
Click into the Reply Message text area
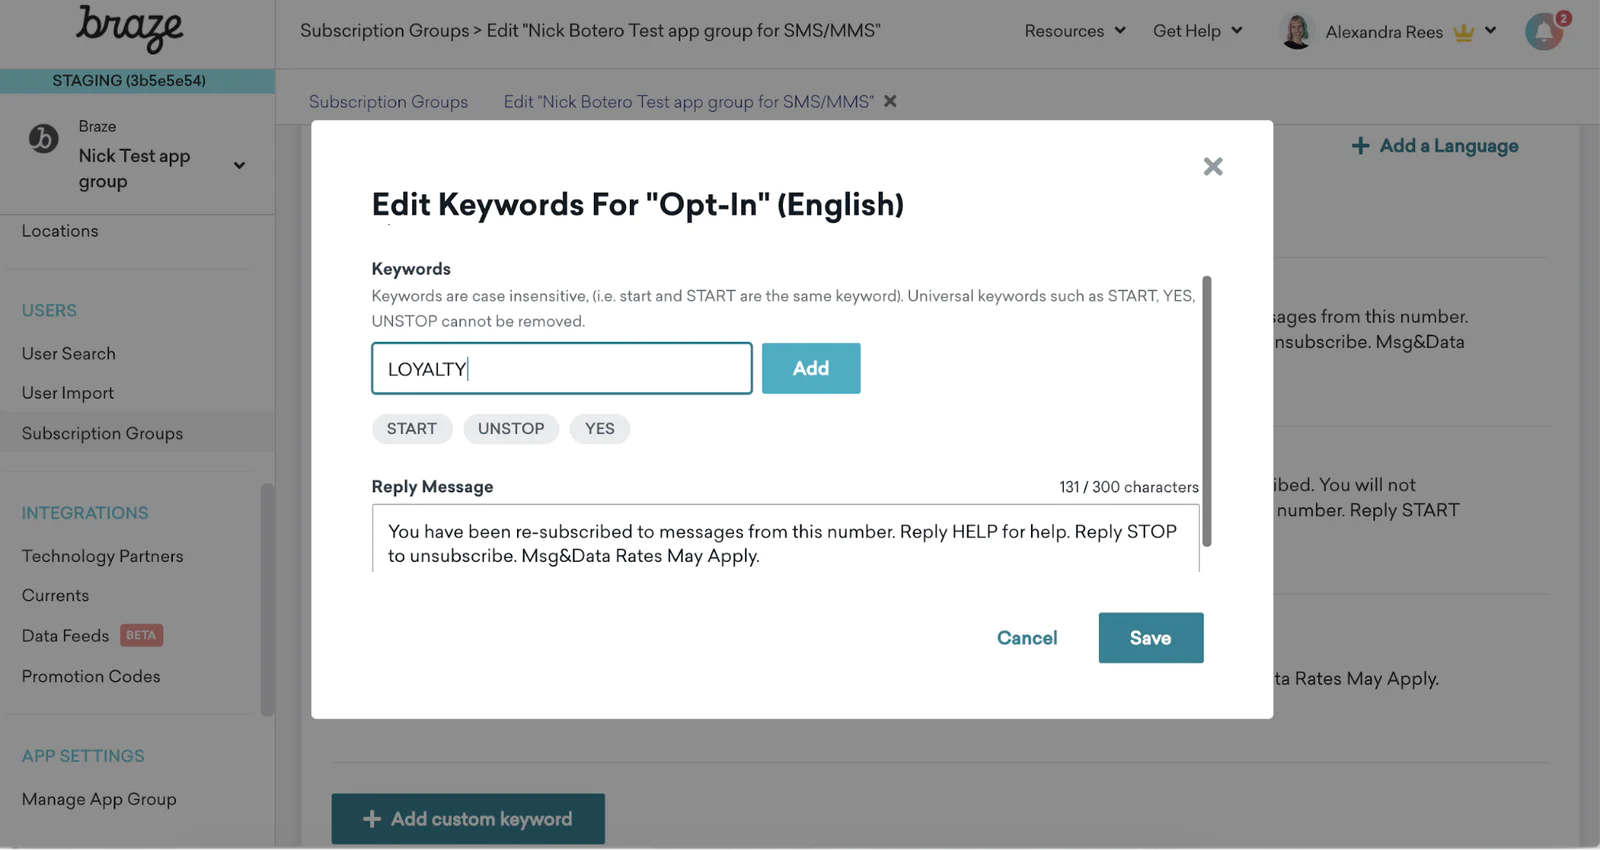click(785, 538)
